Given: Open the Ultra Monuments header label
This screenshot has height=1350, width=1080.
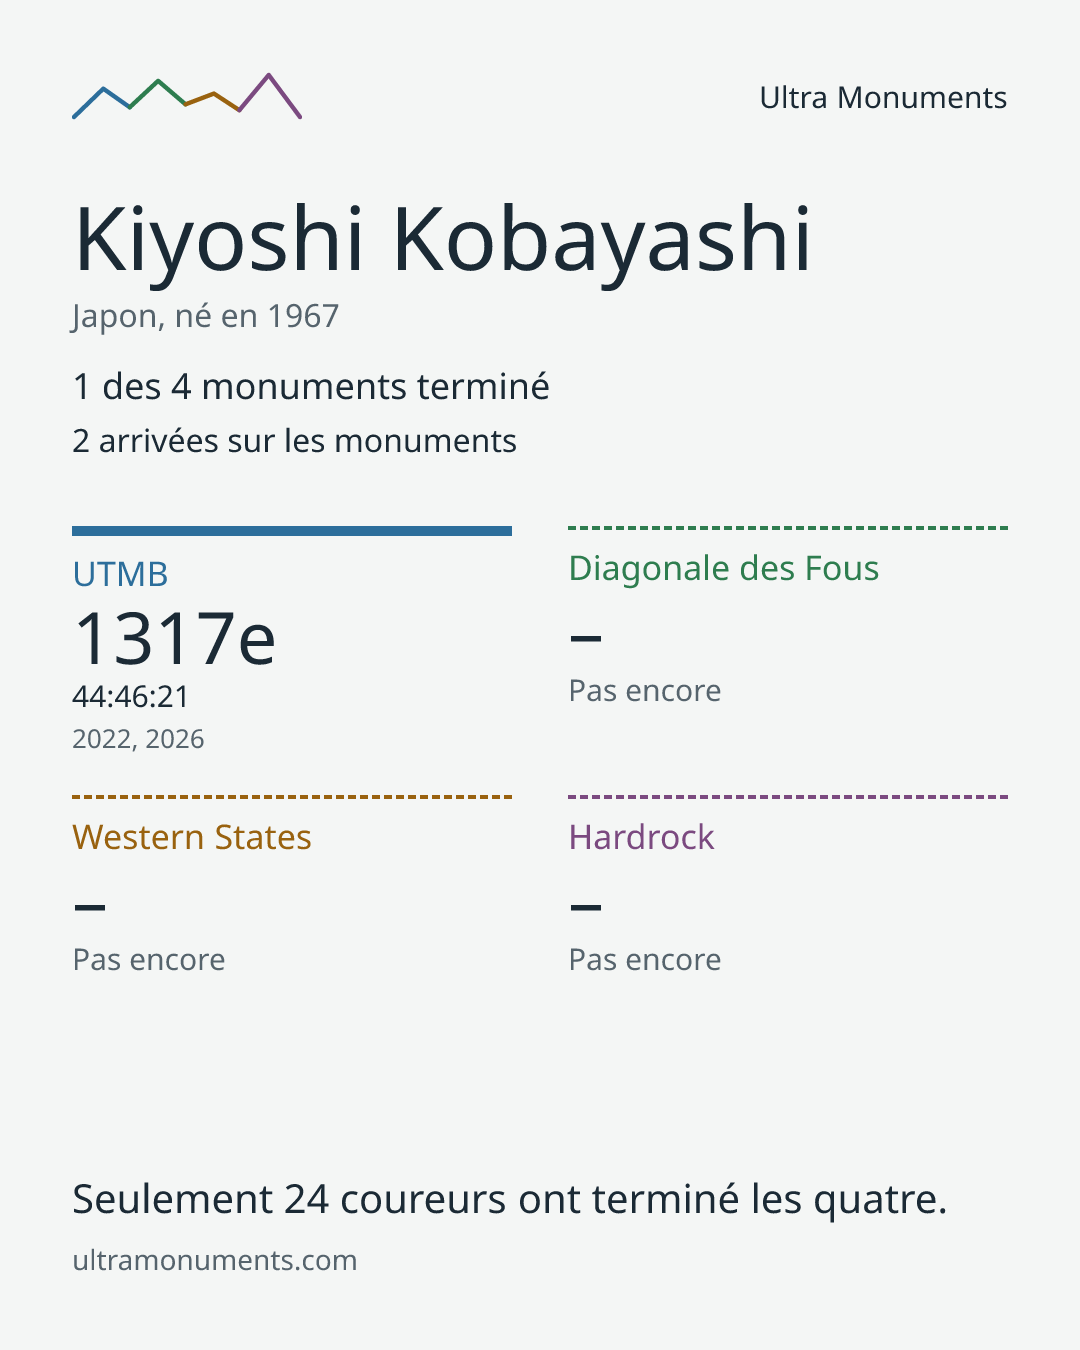Looking at the screenshot, I should point(883,98).
